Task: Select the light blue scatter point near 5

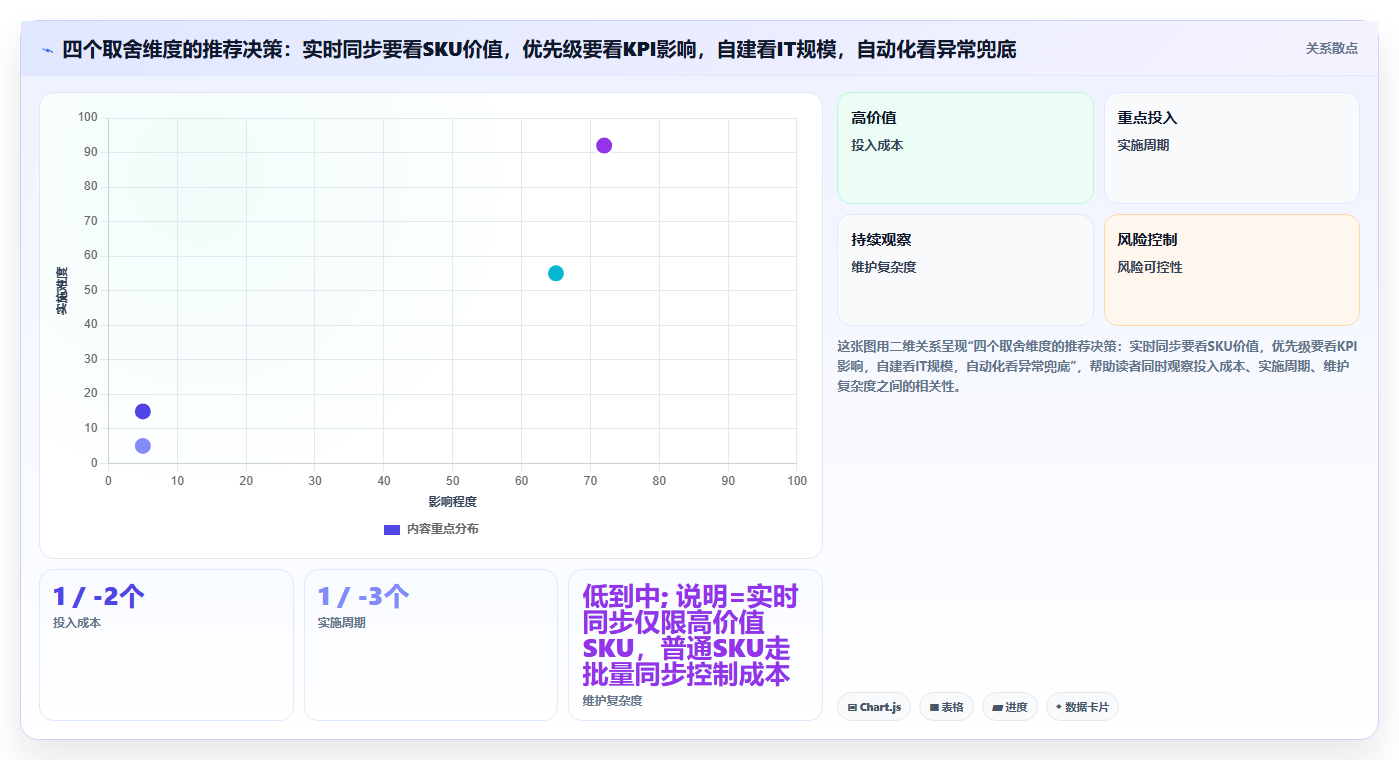Action: tap(143, 446)
